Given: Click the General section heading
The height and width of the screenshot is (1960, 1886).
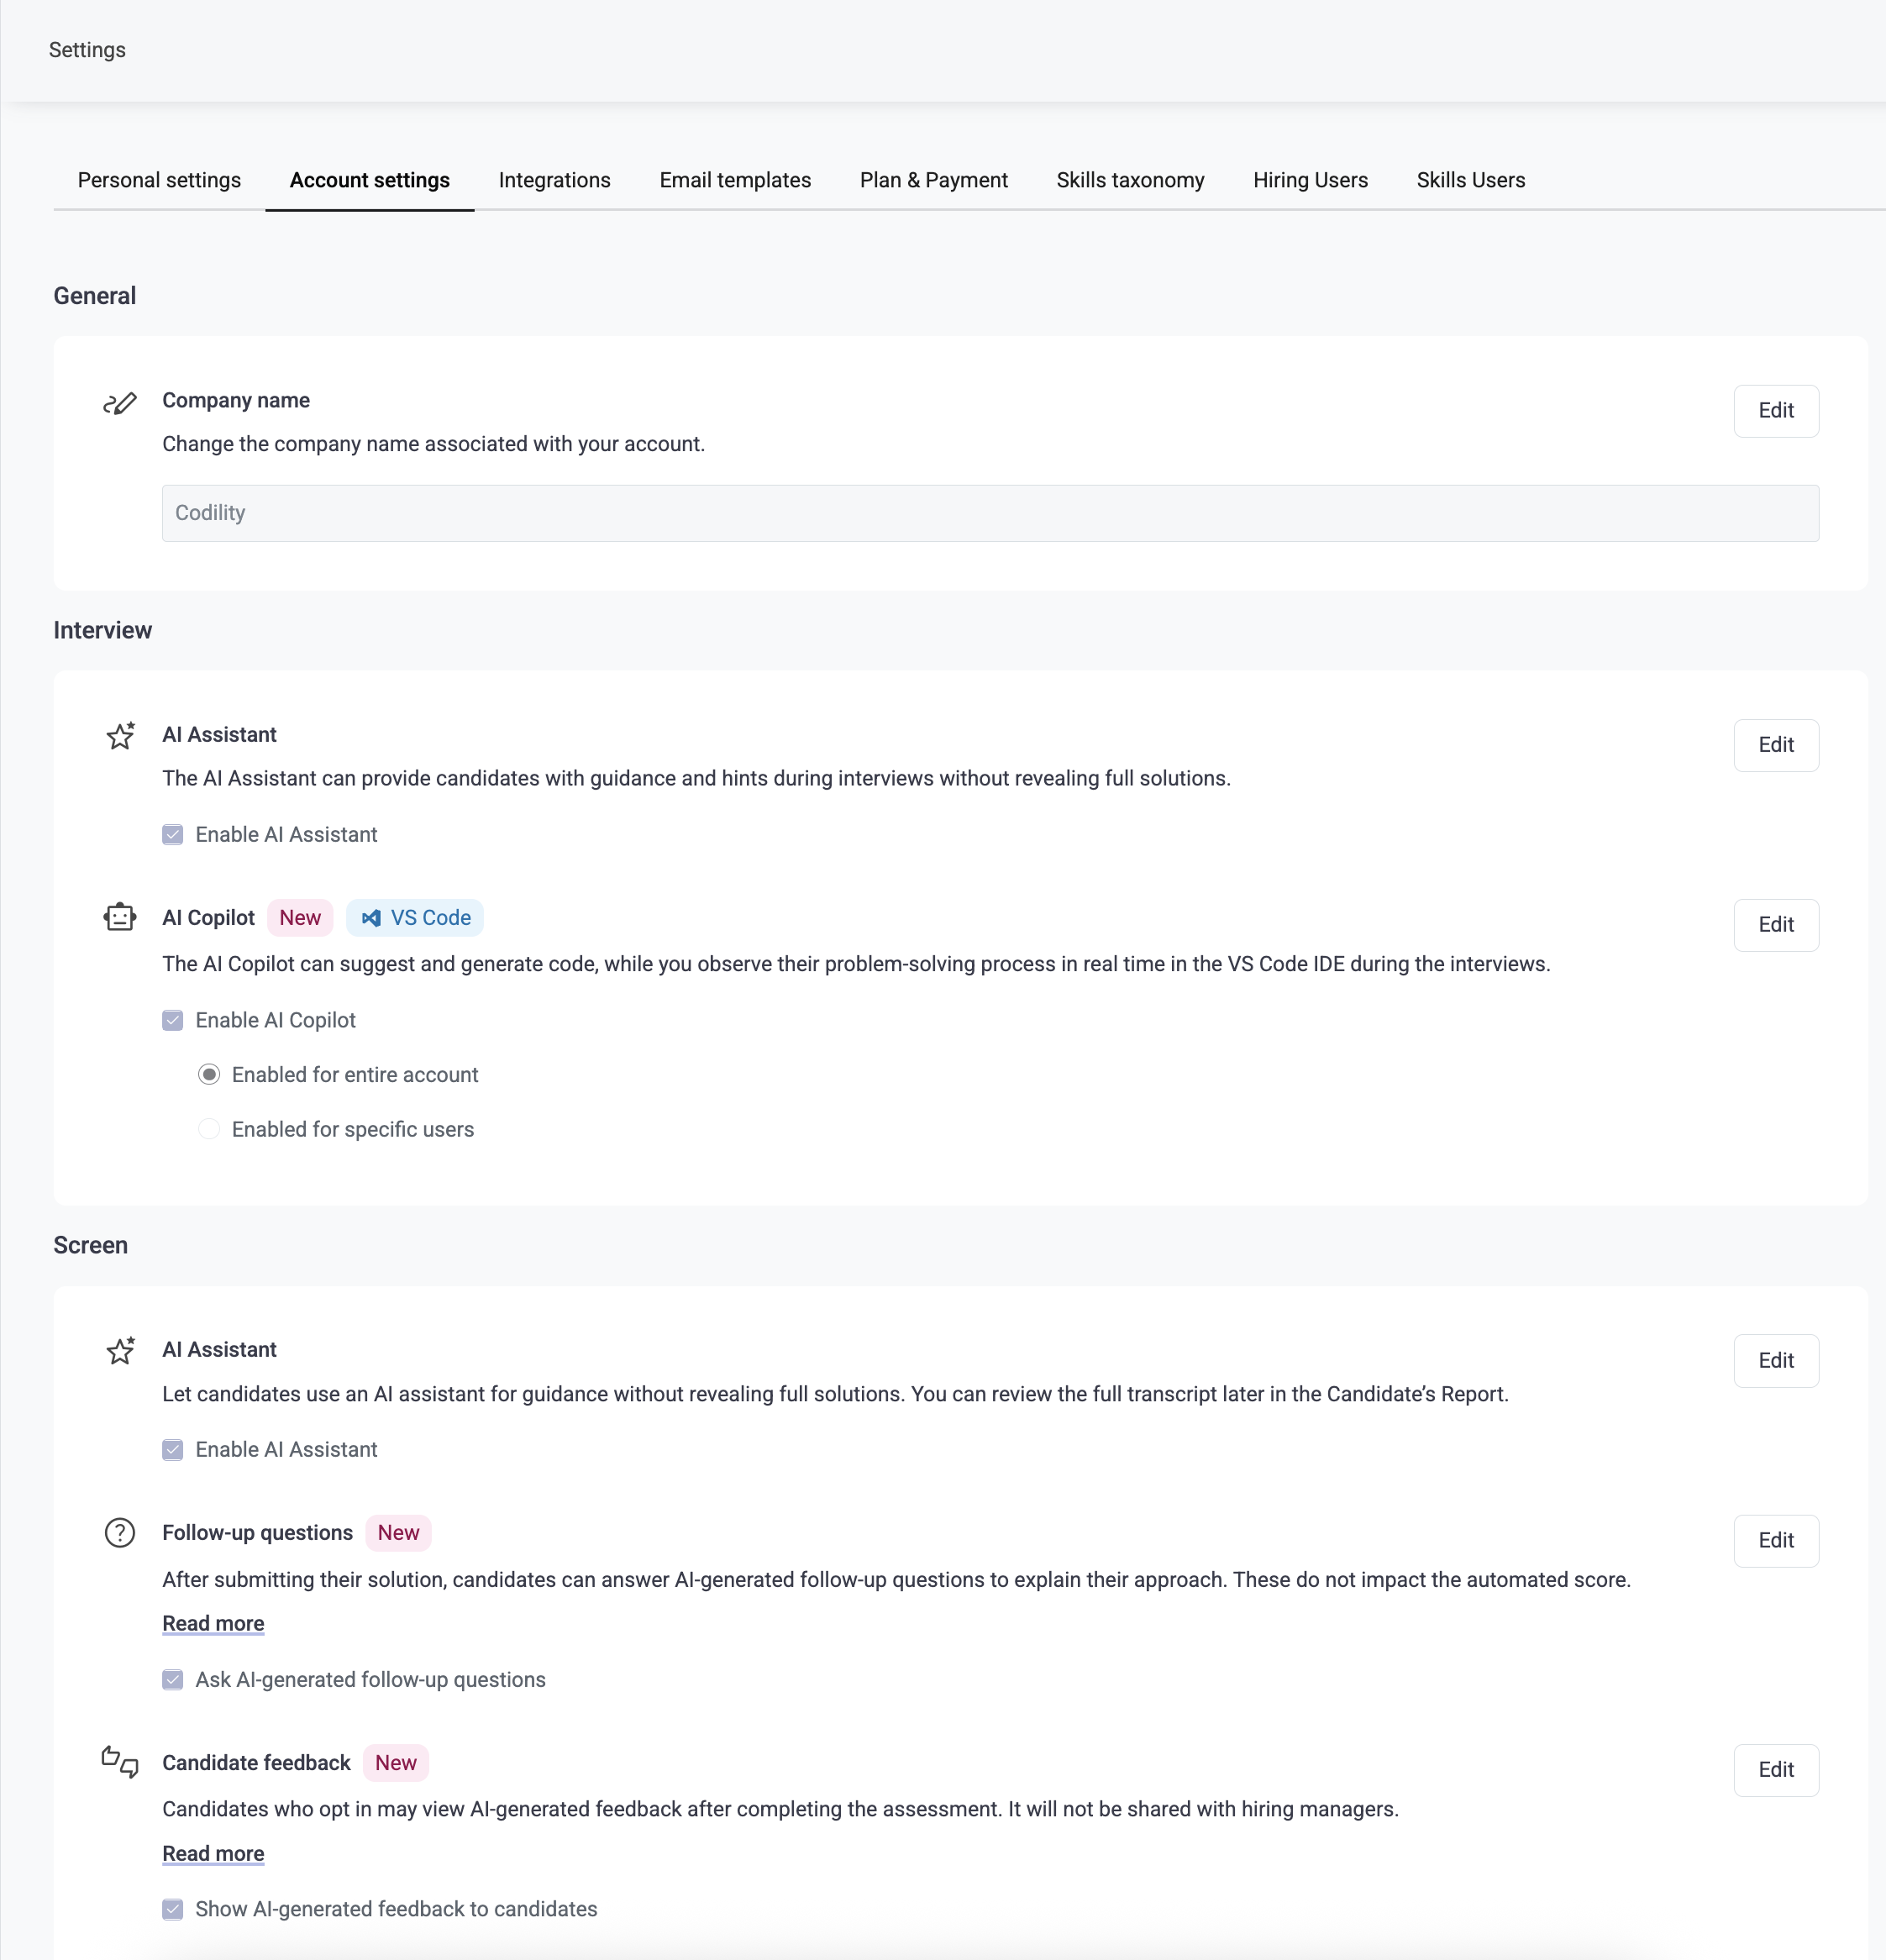Looking at the screenshot, I should (x=95, y=296).
